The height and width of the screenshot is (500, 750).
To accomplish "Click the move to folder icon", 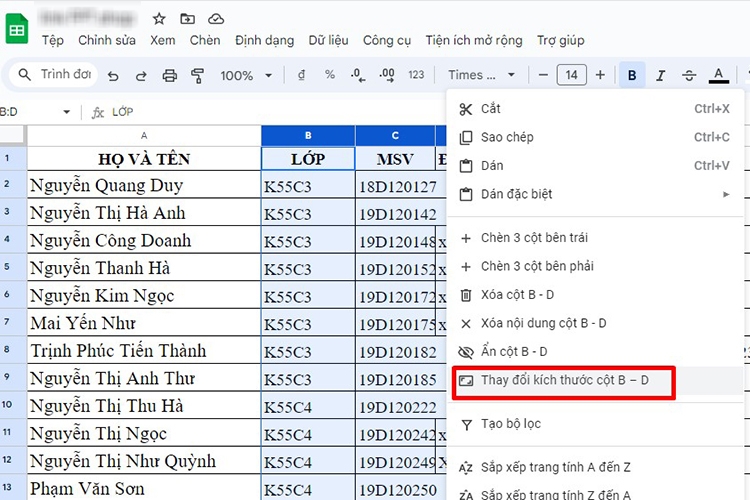I will click(187, 19).
